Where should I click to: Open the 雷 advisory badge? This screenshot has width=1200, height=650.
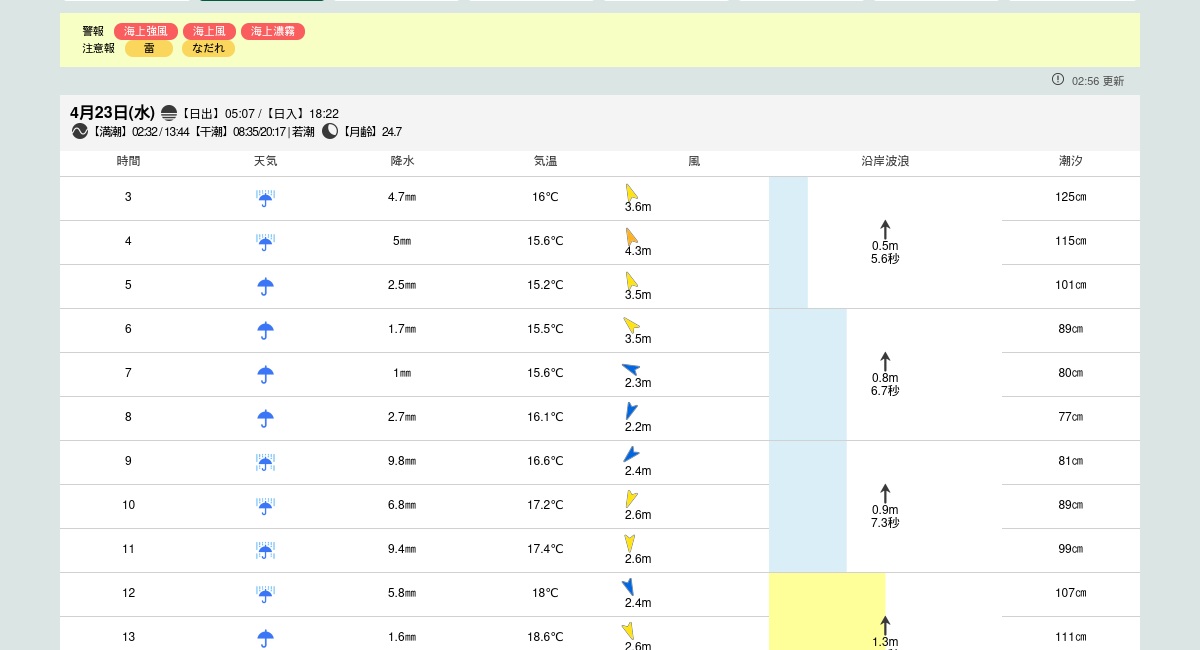(x=149, y=48)
